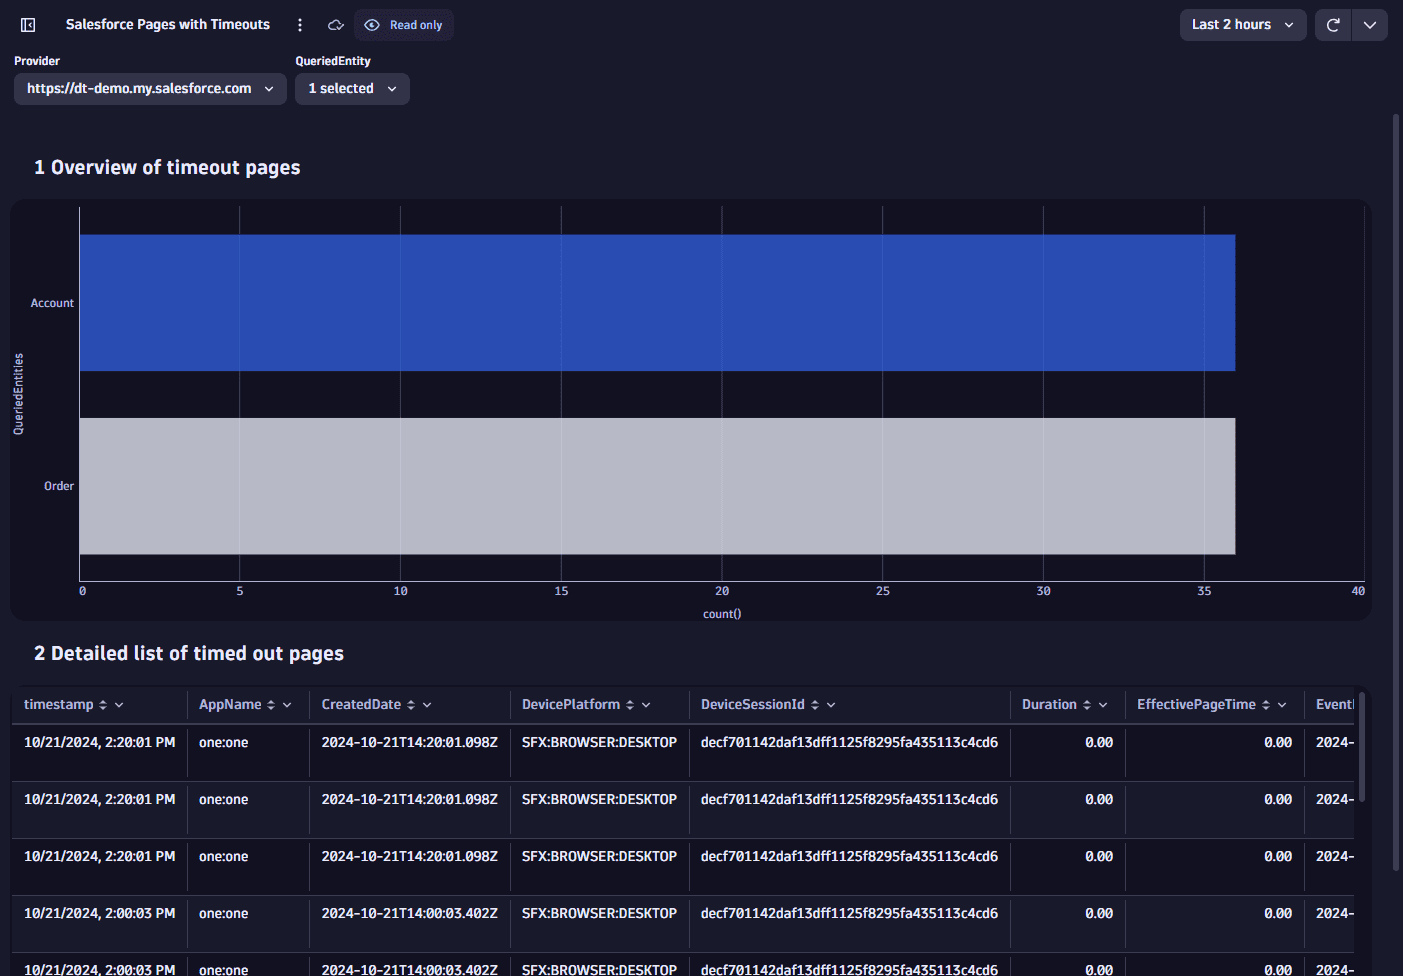
Task: Open DevicePlatform column menu chevron
Action: 646,705
